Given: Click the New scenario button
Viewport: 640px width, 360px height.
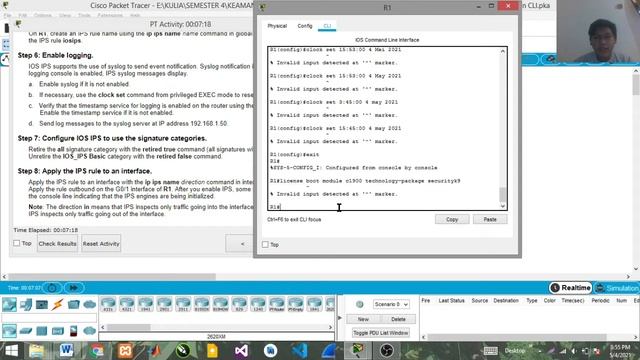Looking at the screenshot, I should pos(363,319).
